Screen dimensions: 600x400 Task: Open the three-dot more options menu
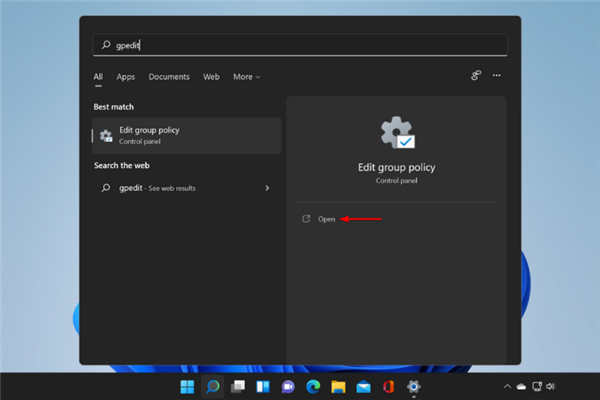(497, 76)
